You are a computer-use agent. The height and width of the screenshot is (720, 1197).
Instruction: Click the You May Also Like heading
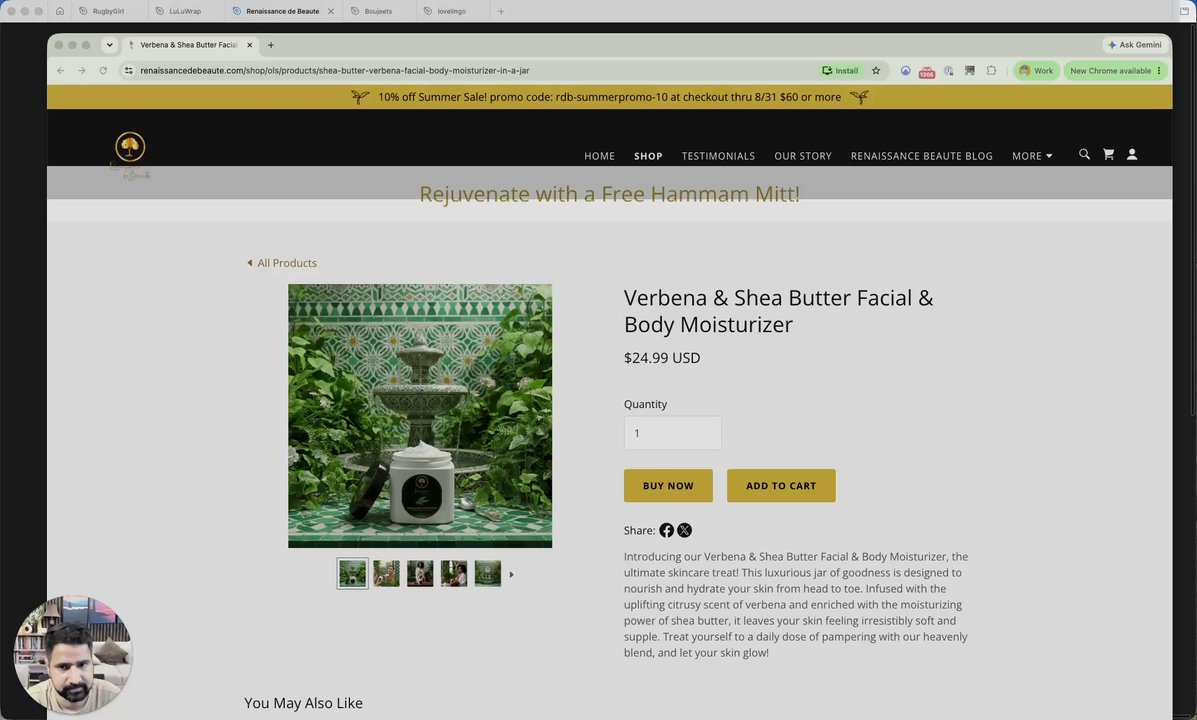(x=303, y=703)
